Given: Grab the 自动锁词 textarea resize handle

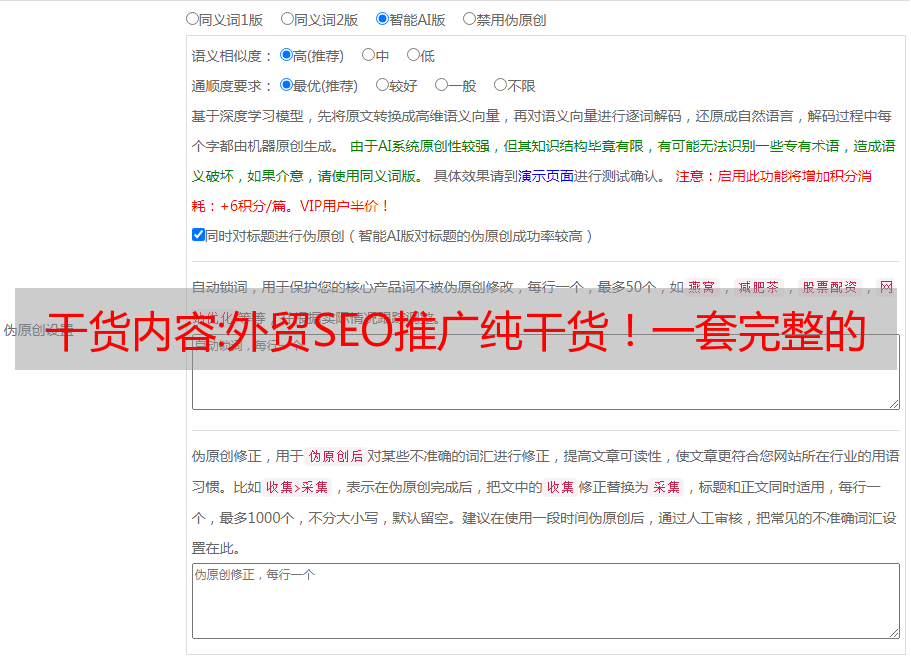Looking at the screenshot, I should click(894, 404).
